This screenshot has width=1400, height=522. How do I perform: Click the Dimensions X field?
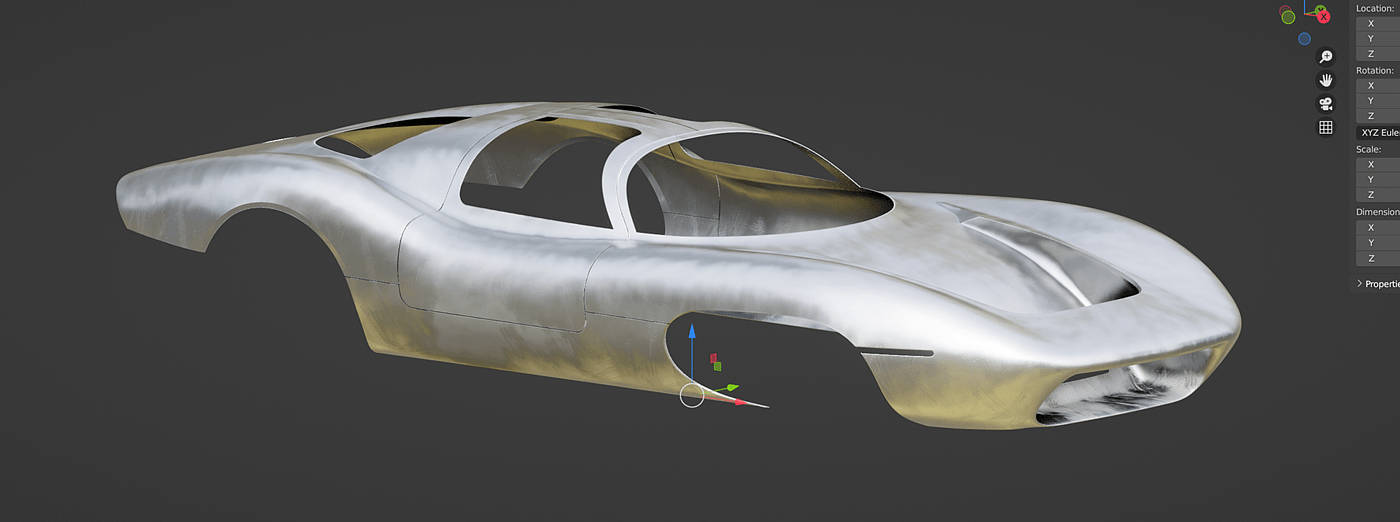(x=1378, y=227)
